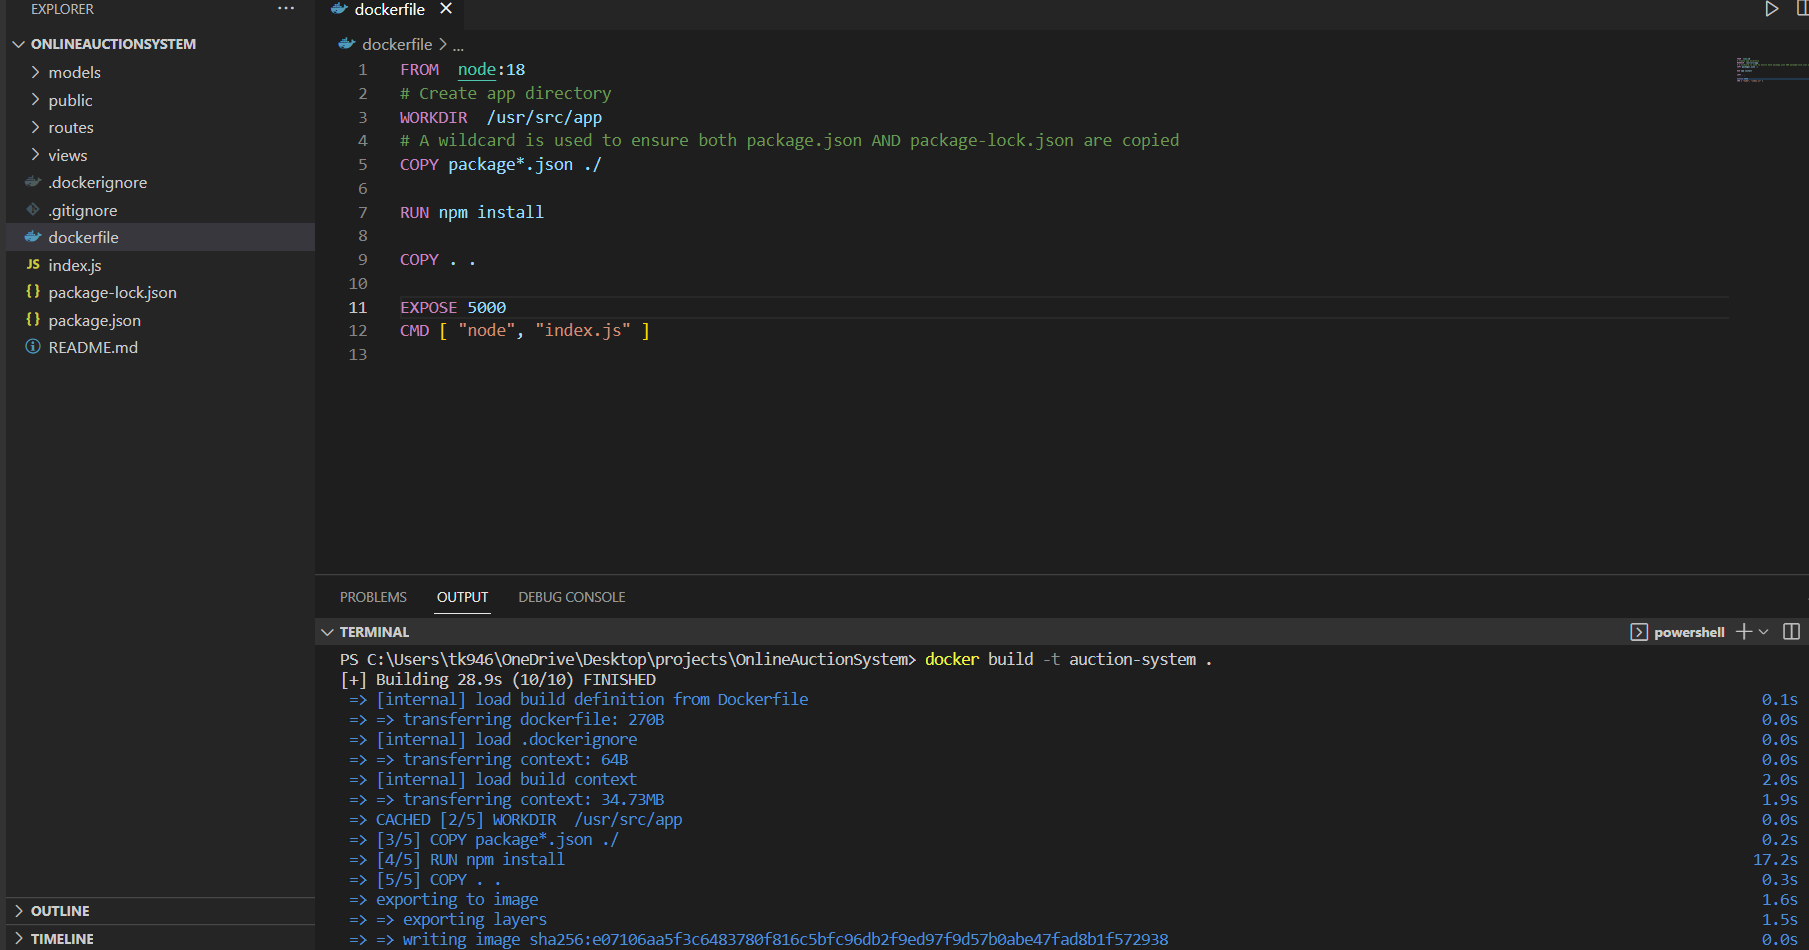Click 'transferring context: 34.73MB' terminal line

click(533, 799)
